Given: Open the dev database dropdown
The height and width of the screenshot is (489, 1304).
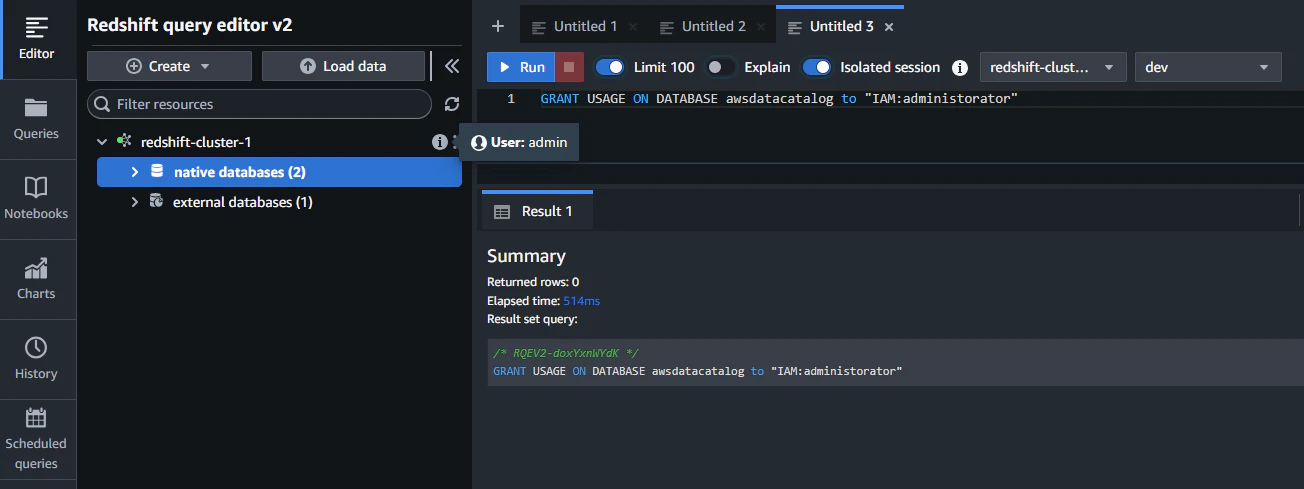Looking at the screenshot, I should [1208, 67].
